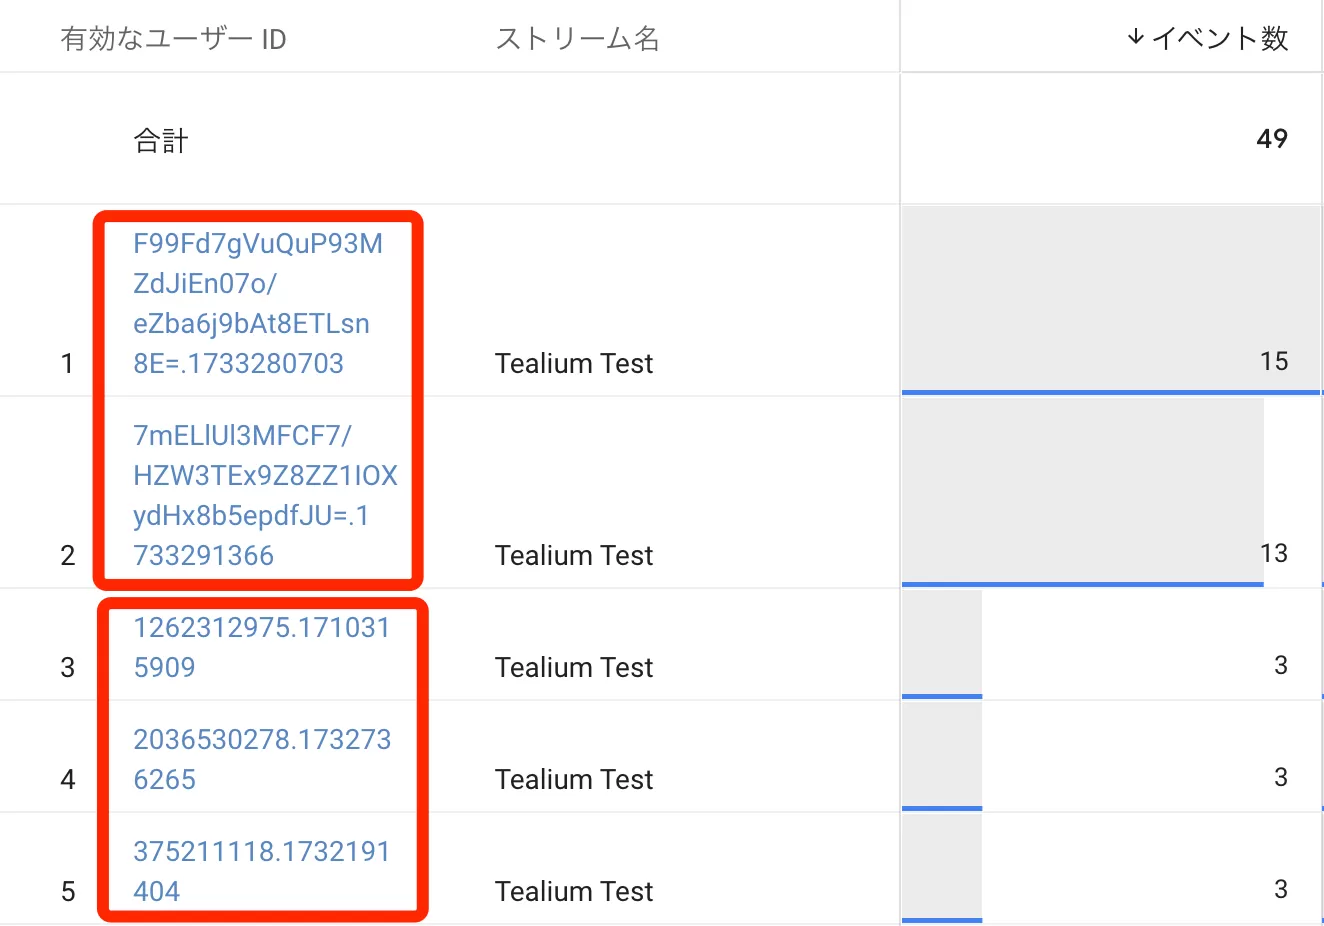
Task: Open user ID 2036530278.1732736265
Action: (262, 759)
